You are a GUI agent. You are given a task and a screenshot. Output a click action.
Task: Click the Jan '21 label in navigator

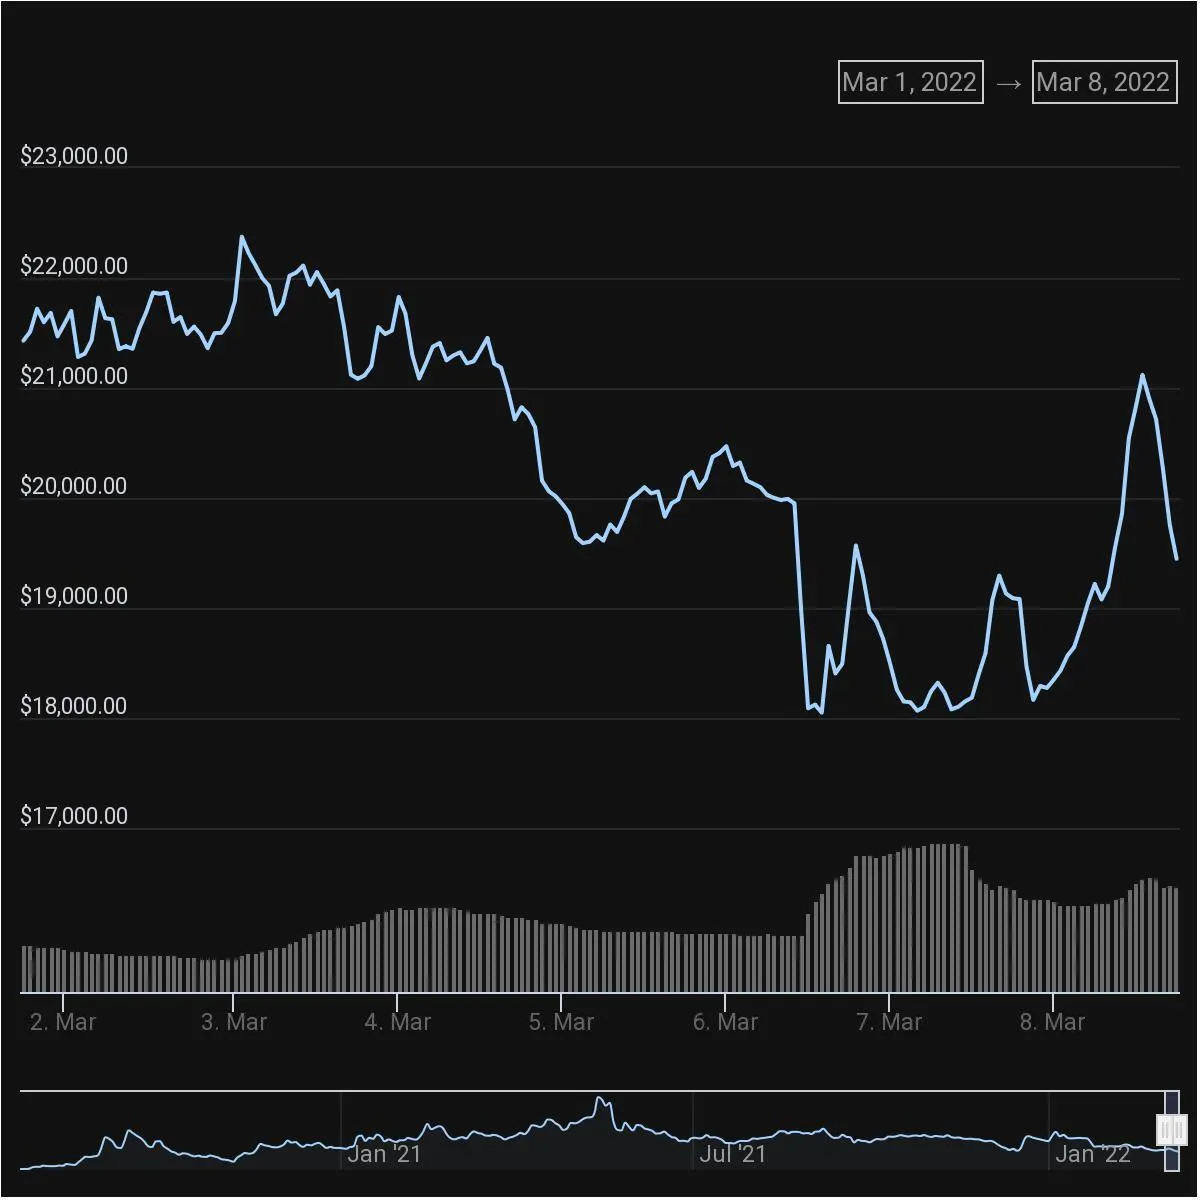(384, 1154)
